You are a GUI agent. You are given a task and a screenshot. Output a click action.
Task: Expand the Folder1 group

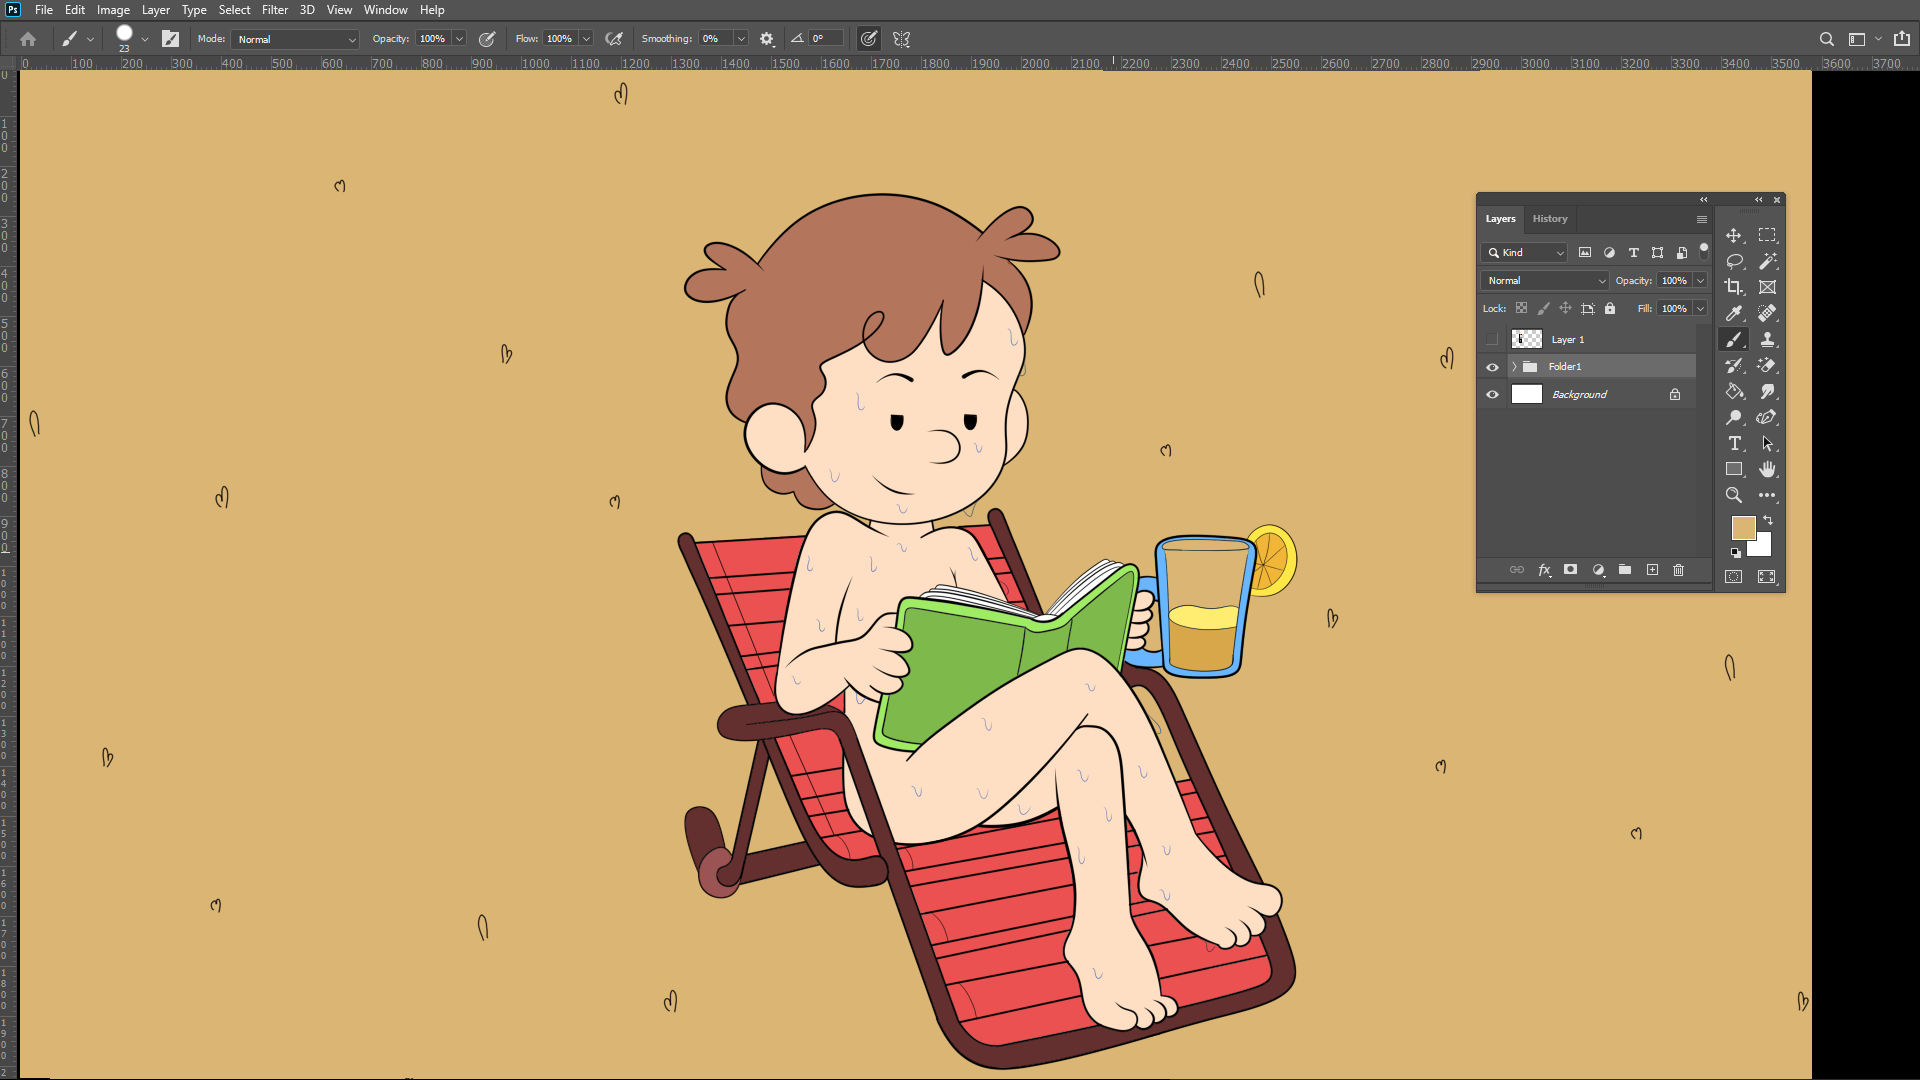coord(1514,367)
